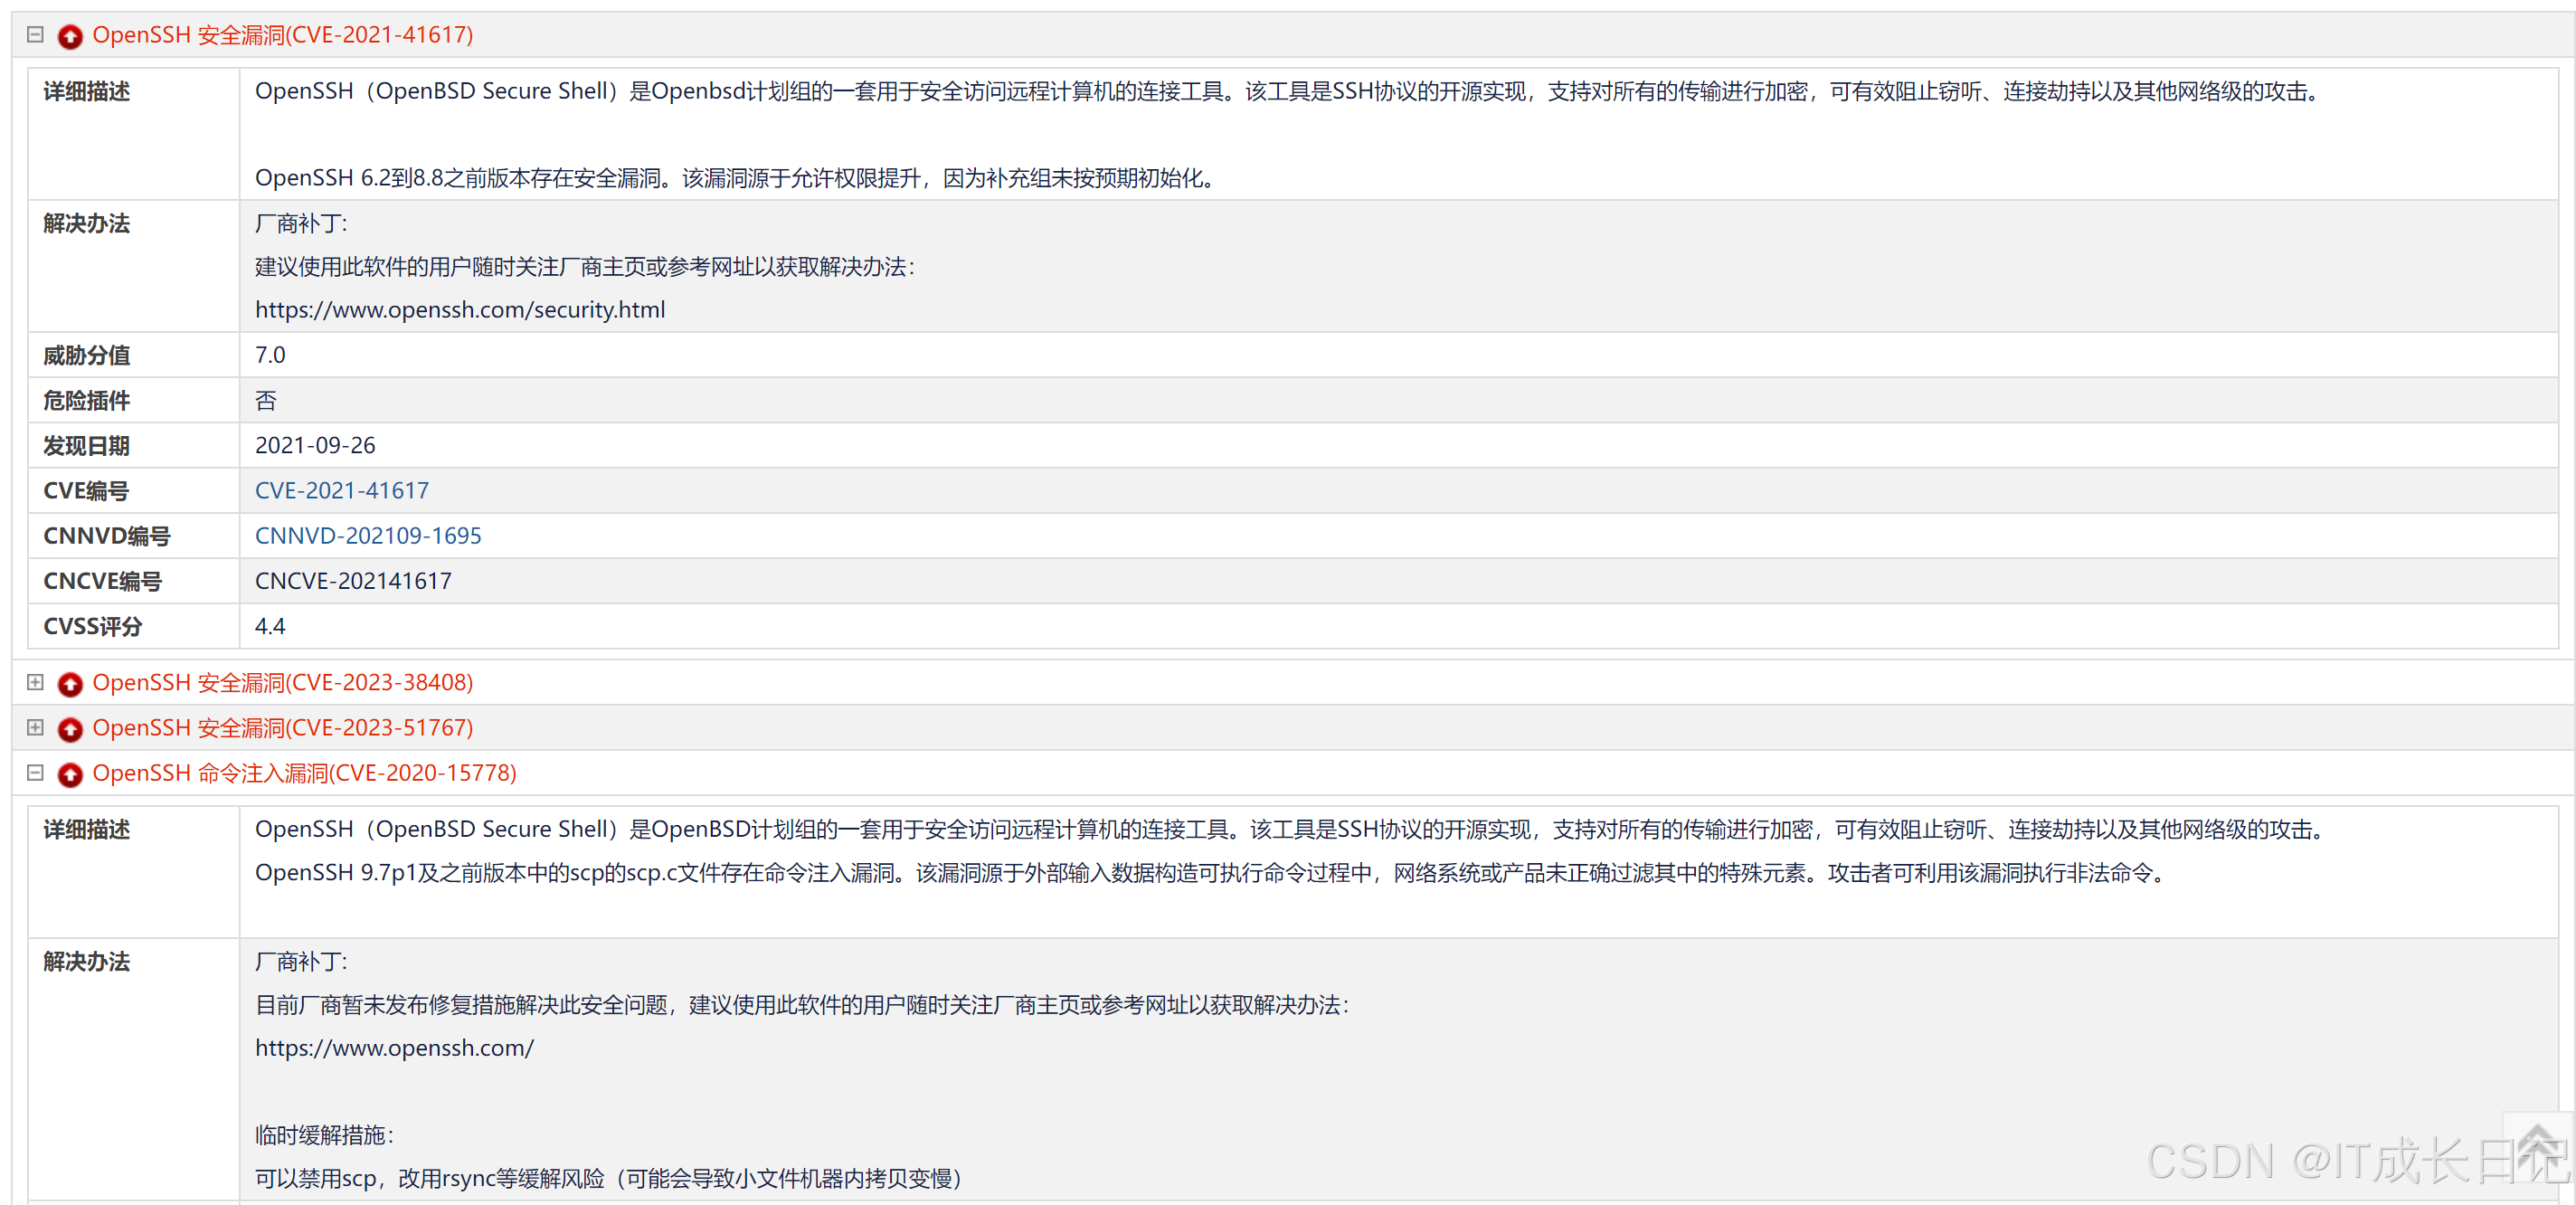Select the discovery date 2021-09-26

[315, 445]
